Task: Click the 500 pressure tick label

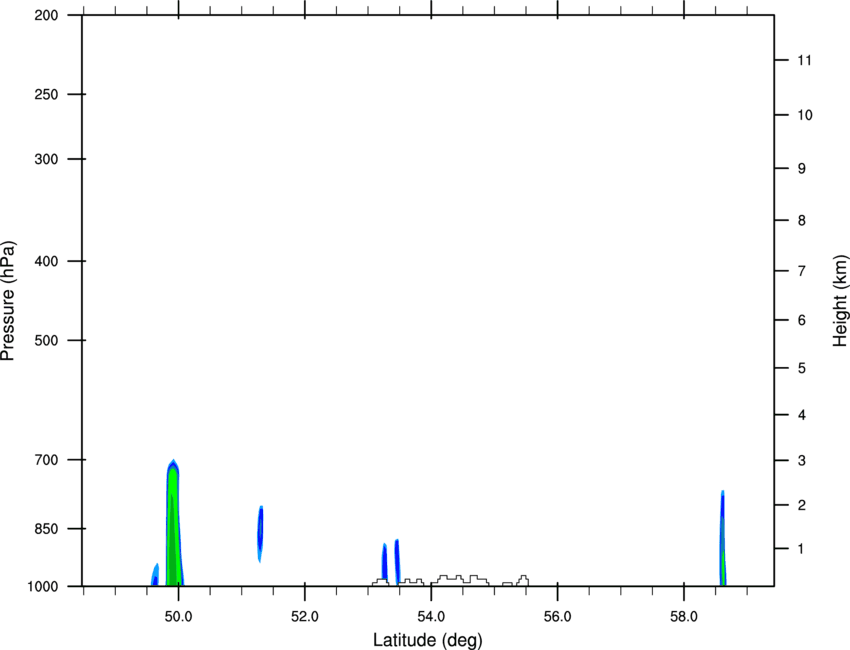Action: click(47, 340)
